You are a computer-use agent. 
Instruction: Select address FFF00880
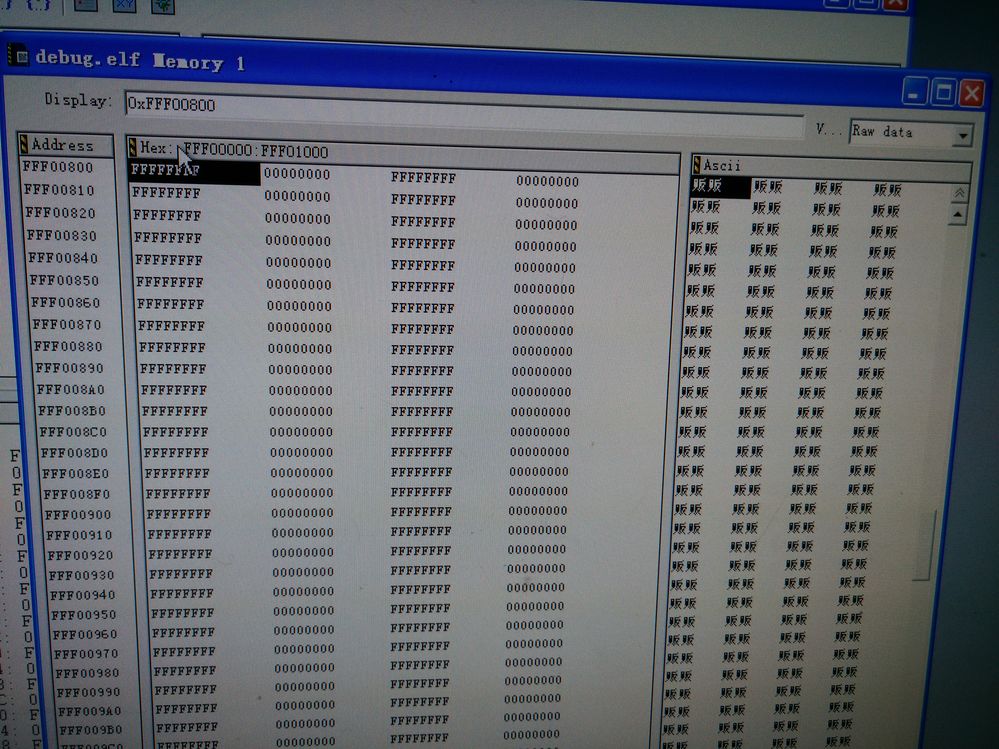tap(68, 347)
